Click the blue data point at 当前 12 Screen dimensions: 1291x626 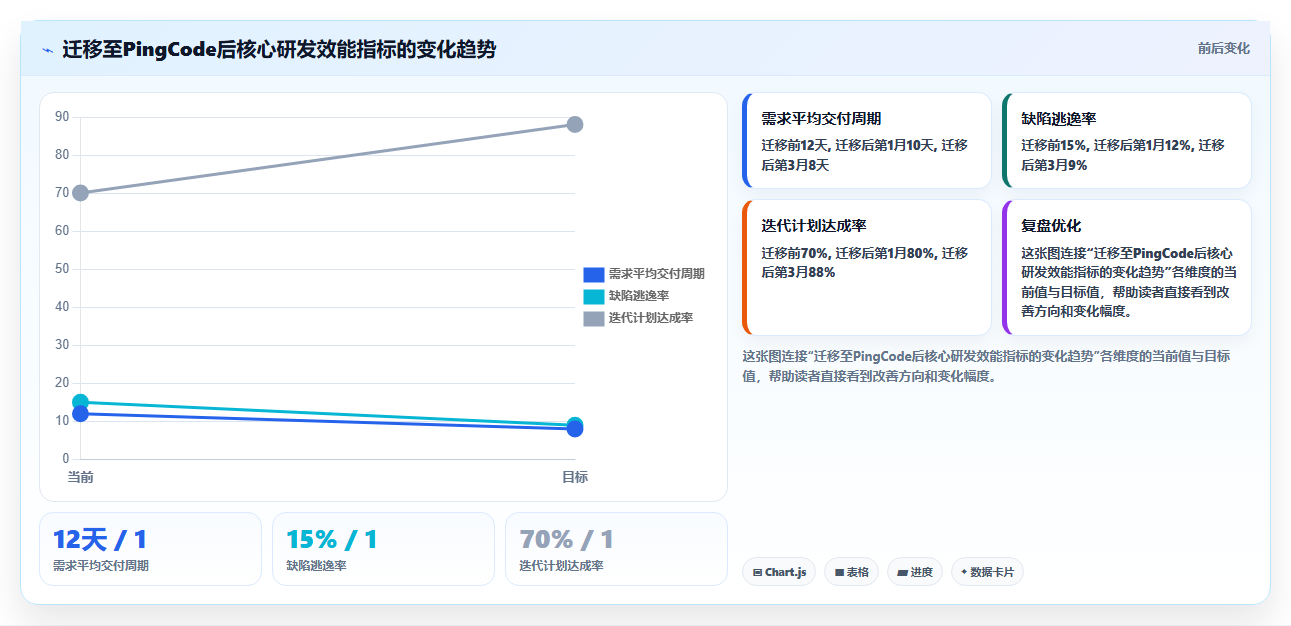80,414
